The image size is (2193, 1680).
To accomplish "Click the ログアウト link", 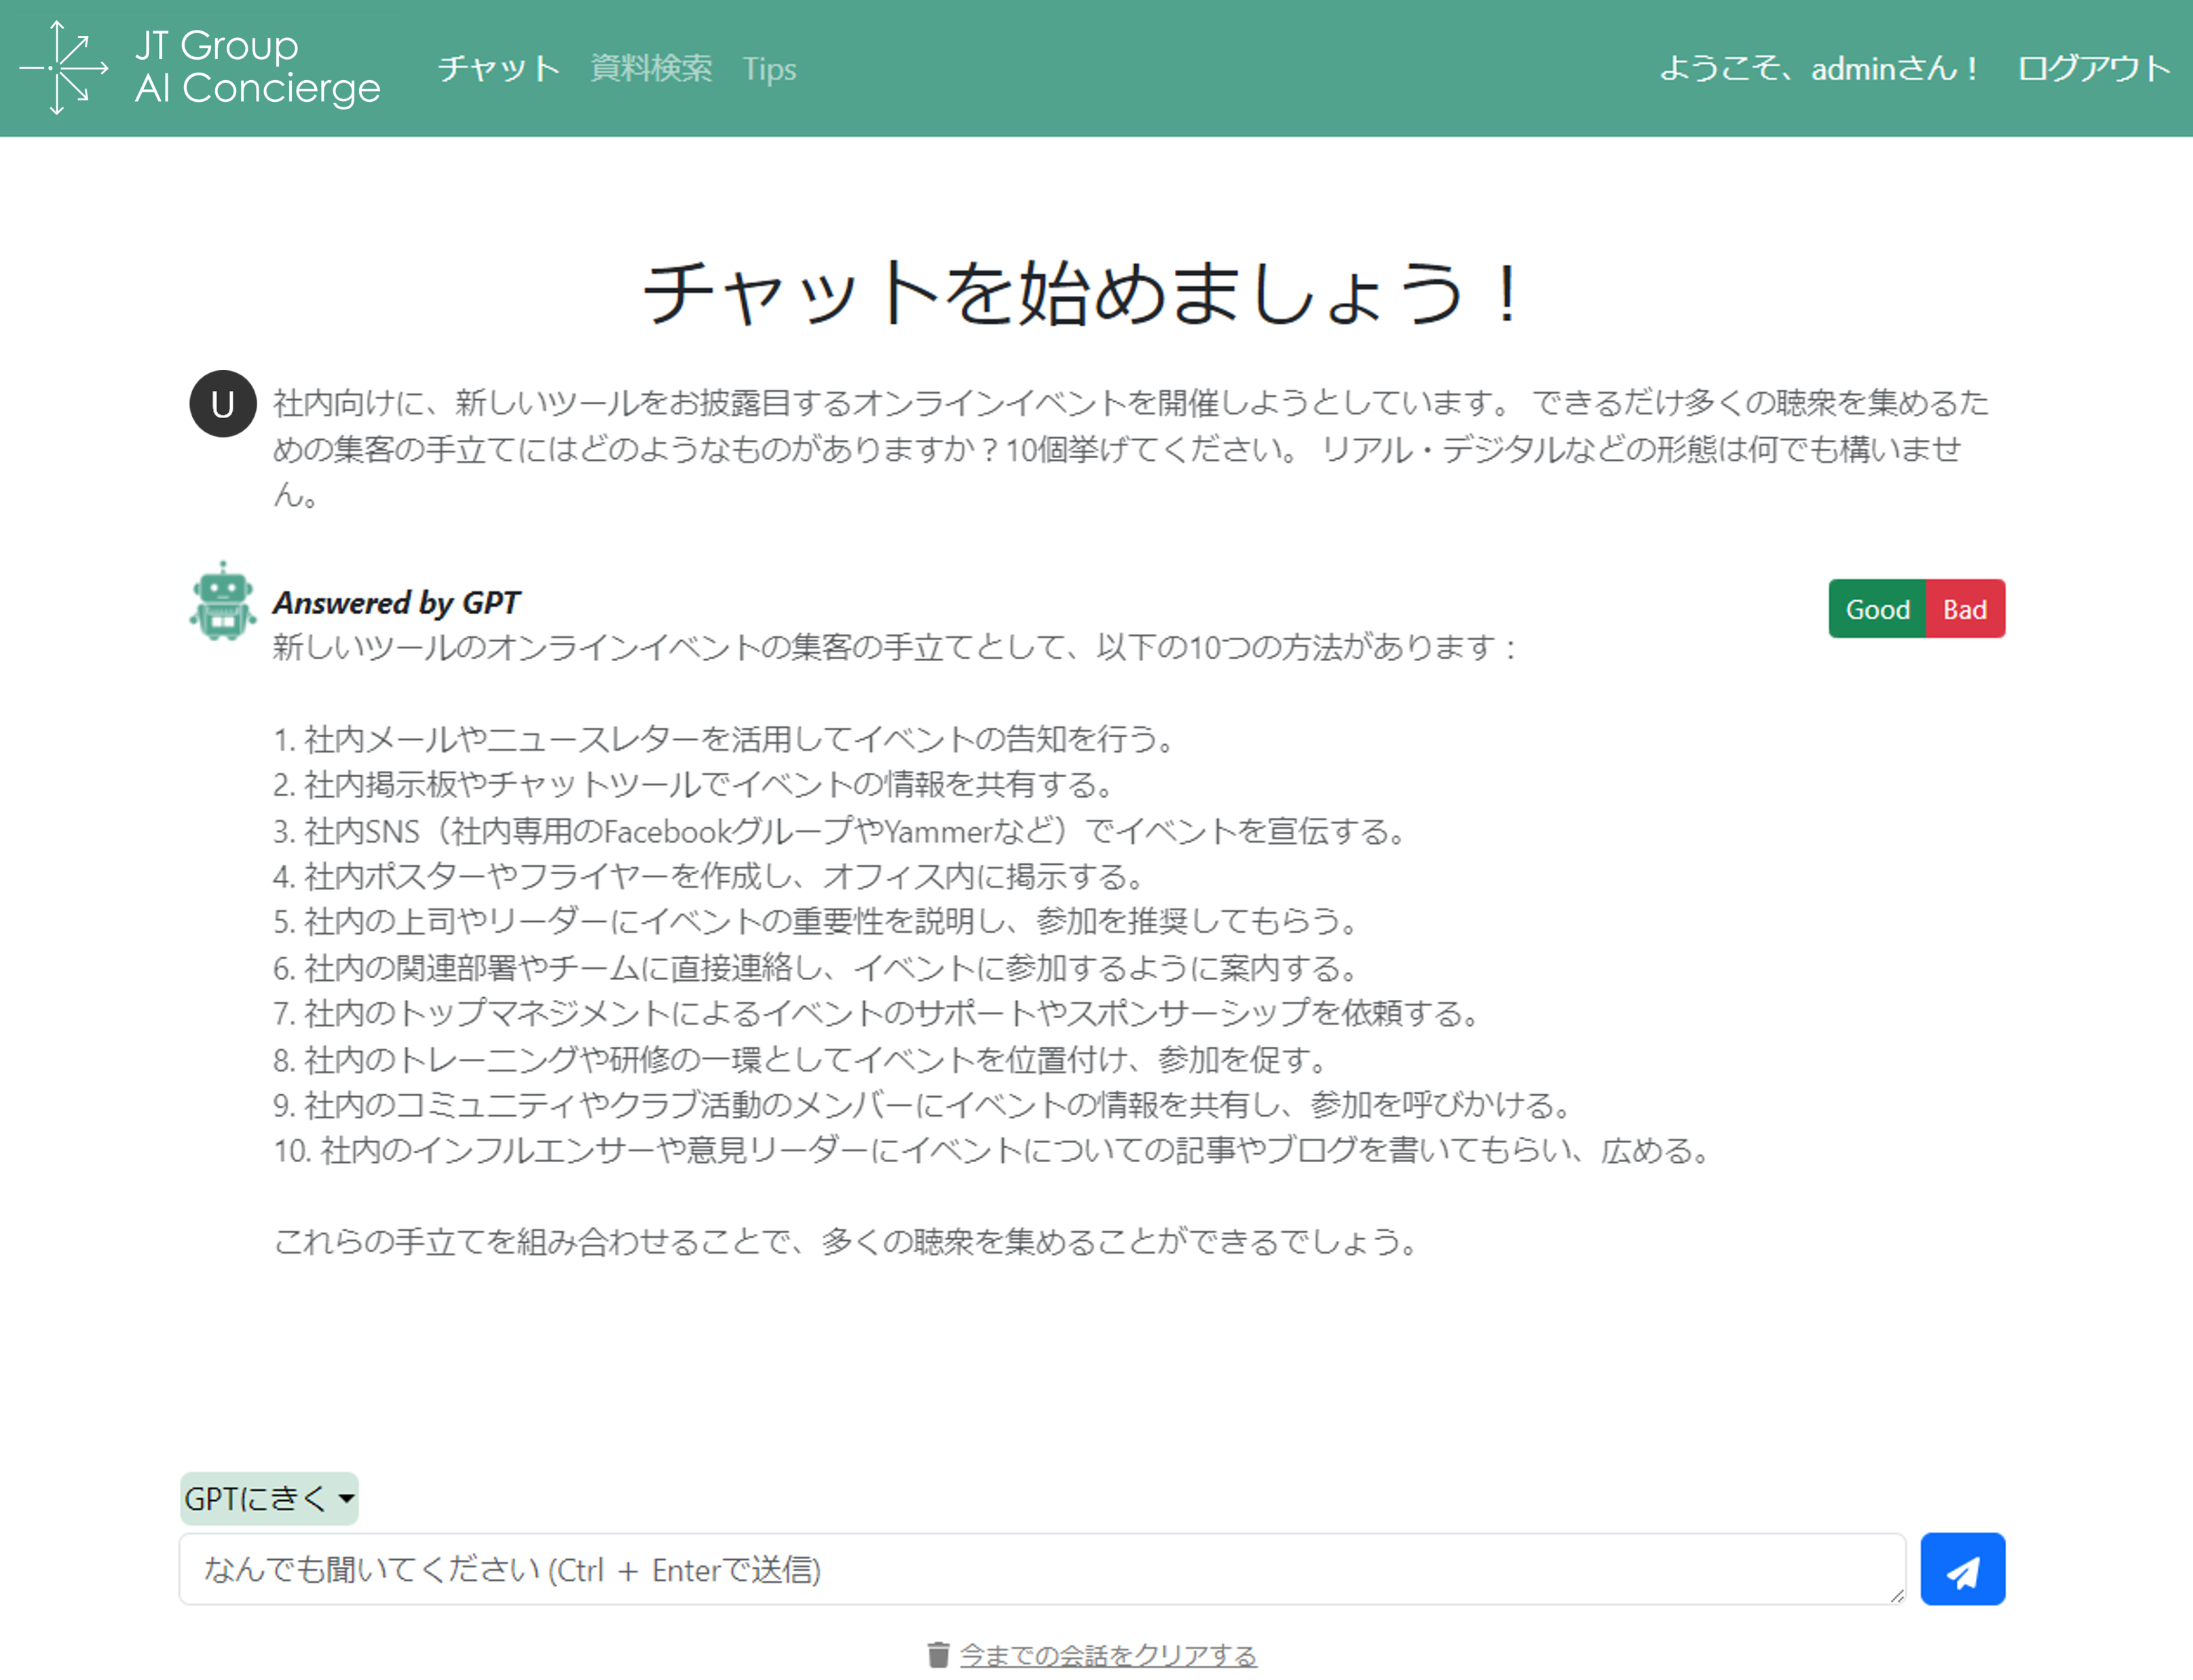I will click(x=2094, y=68).
